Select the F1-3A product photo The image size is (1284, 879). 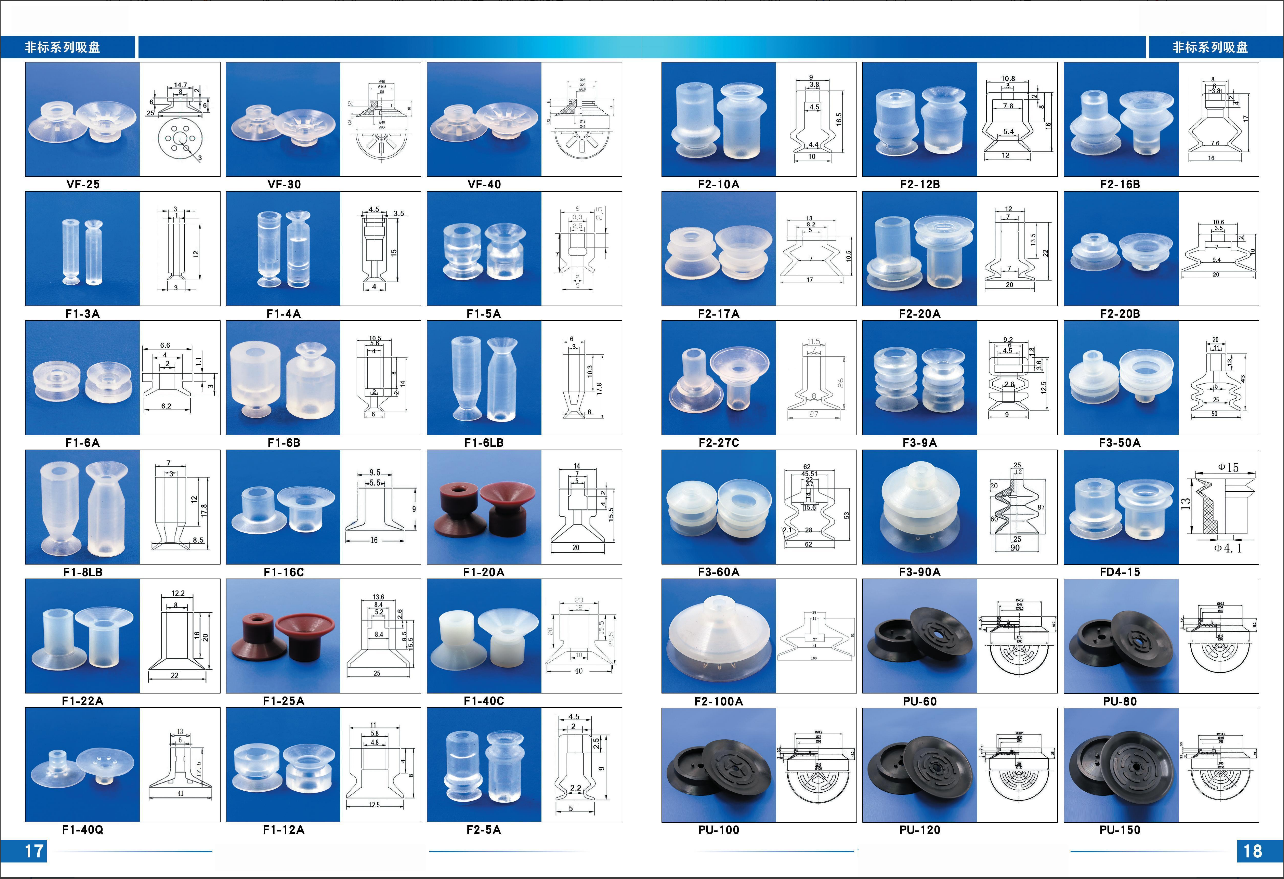pos(82,249)
